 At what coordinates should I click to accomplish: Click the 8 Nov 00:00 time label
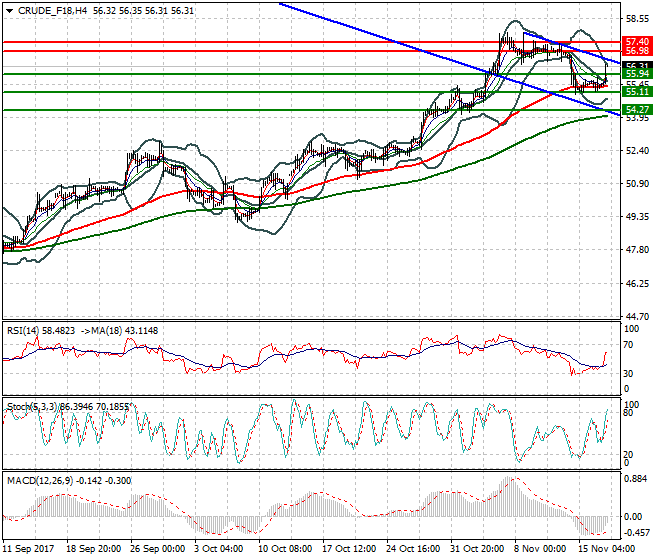tap(541, 549)
